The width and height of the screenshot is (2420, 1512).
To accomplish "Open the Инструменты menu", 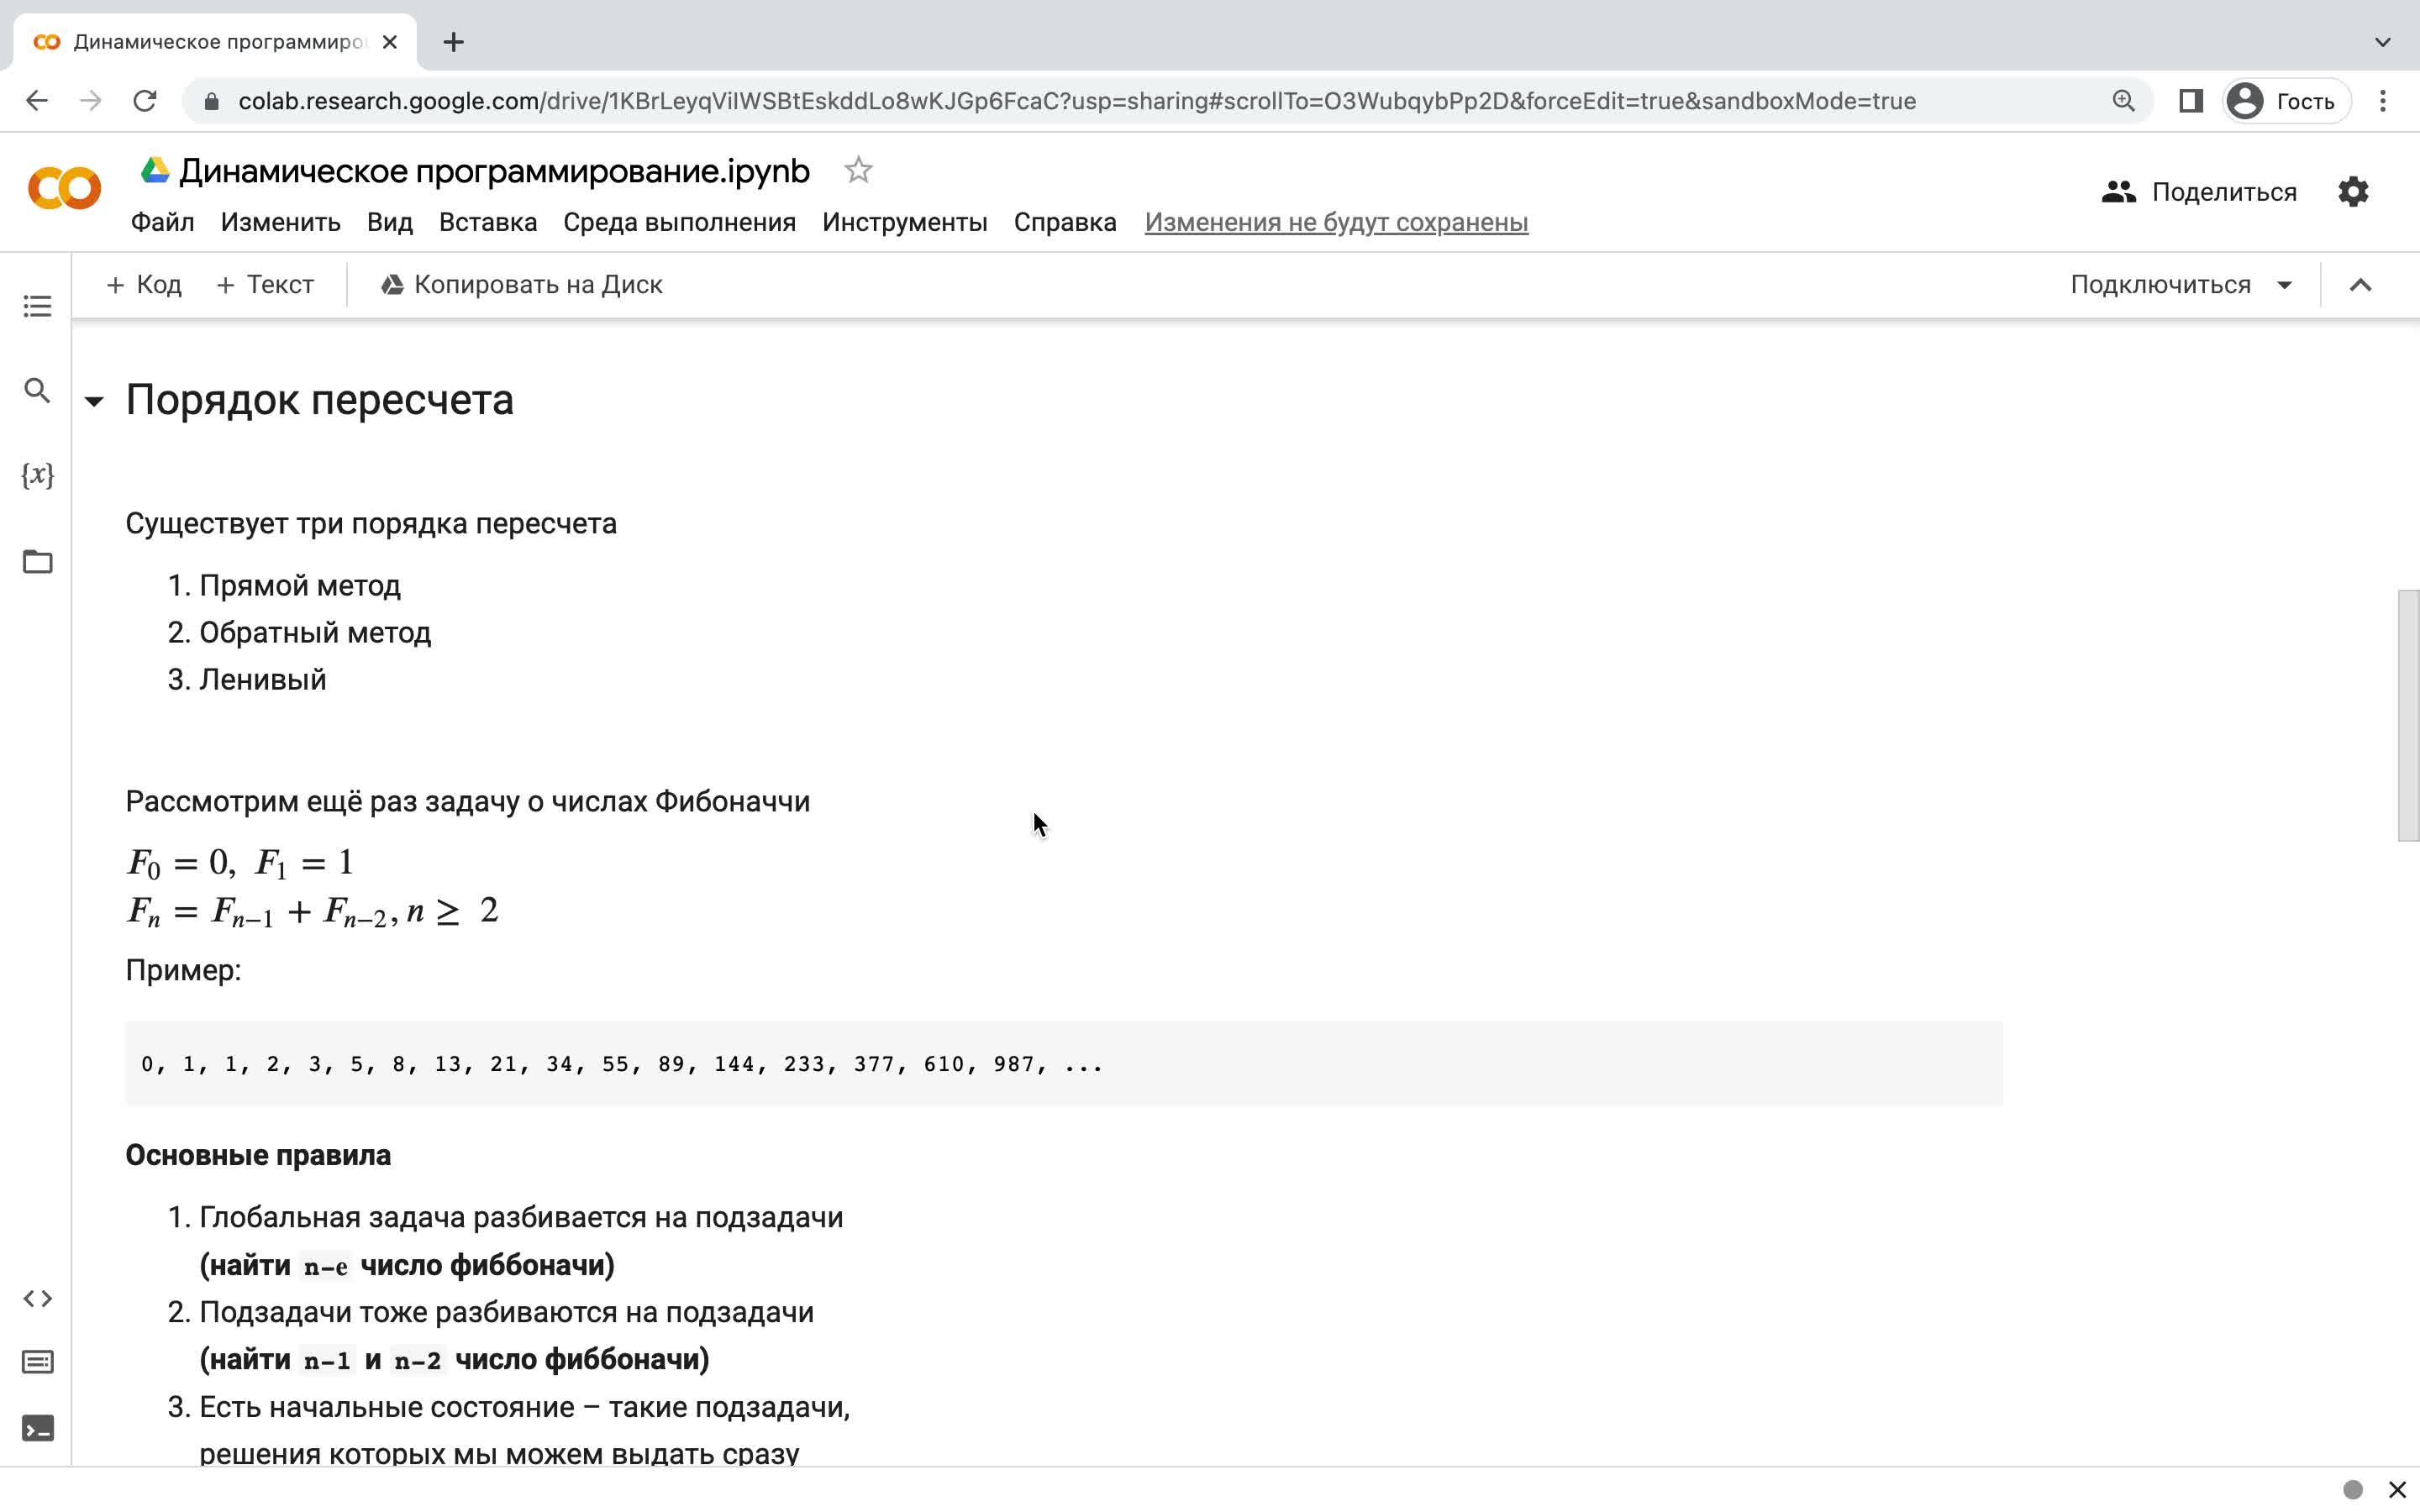I will (904, 222).
